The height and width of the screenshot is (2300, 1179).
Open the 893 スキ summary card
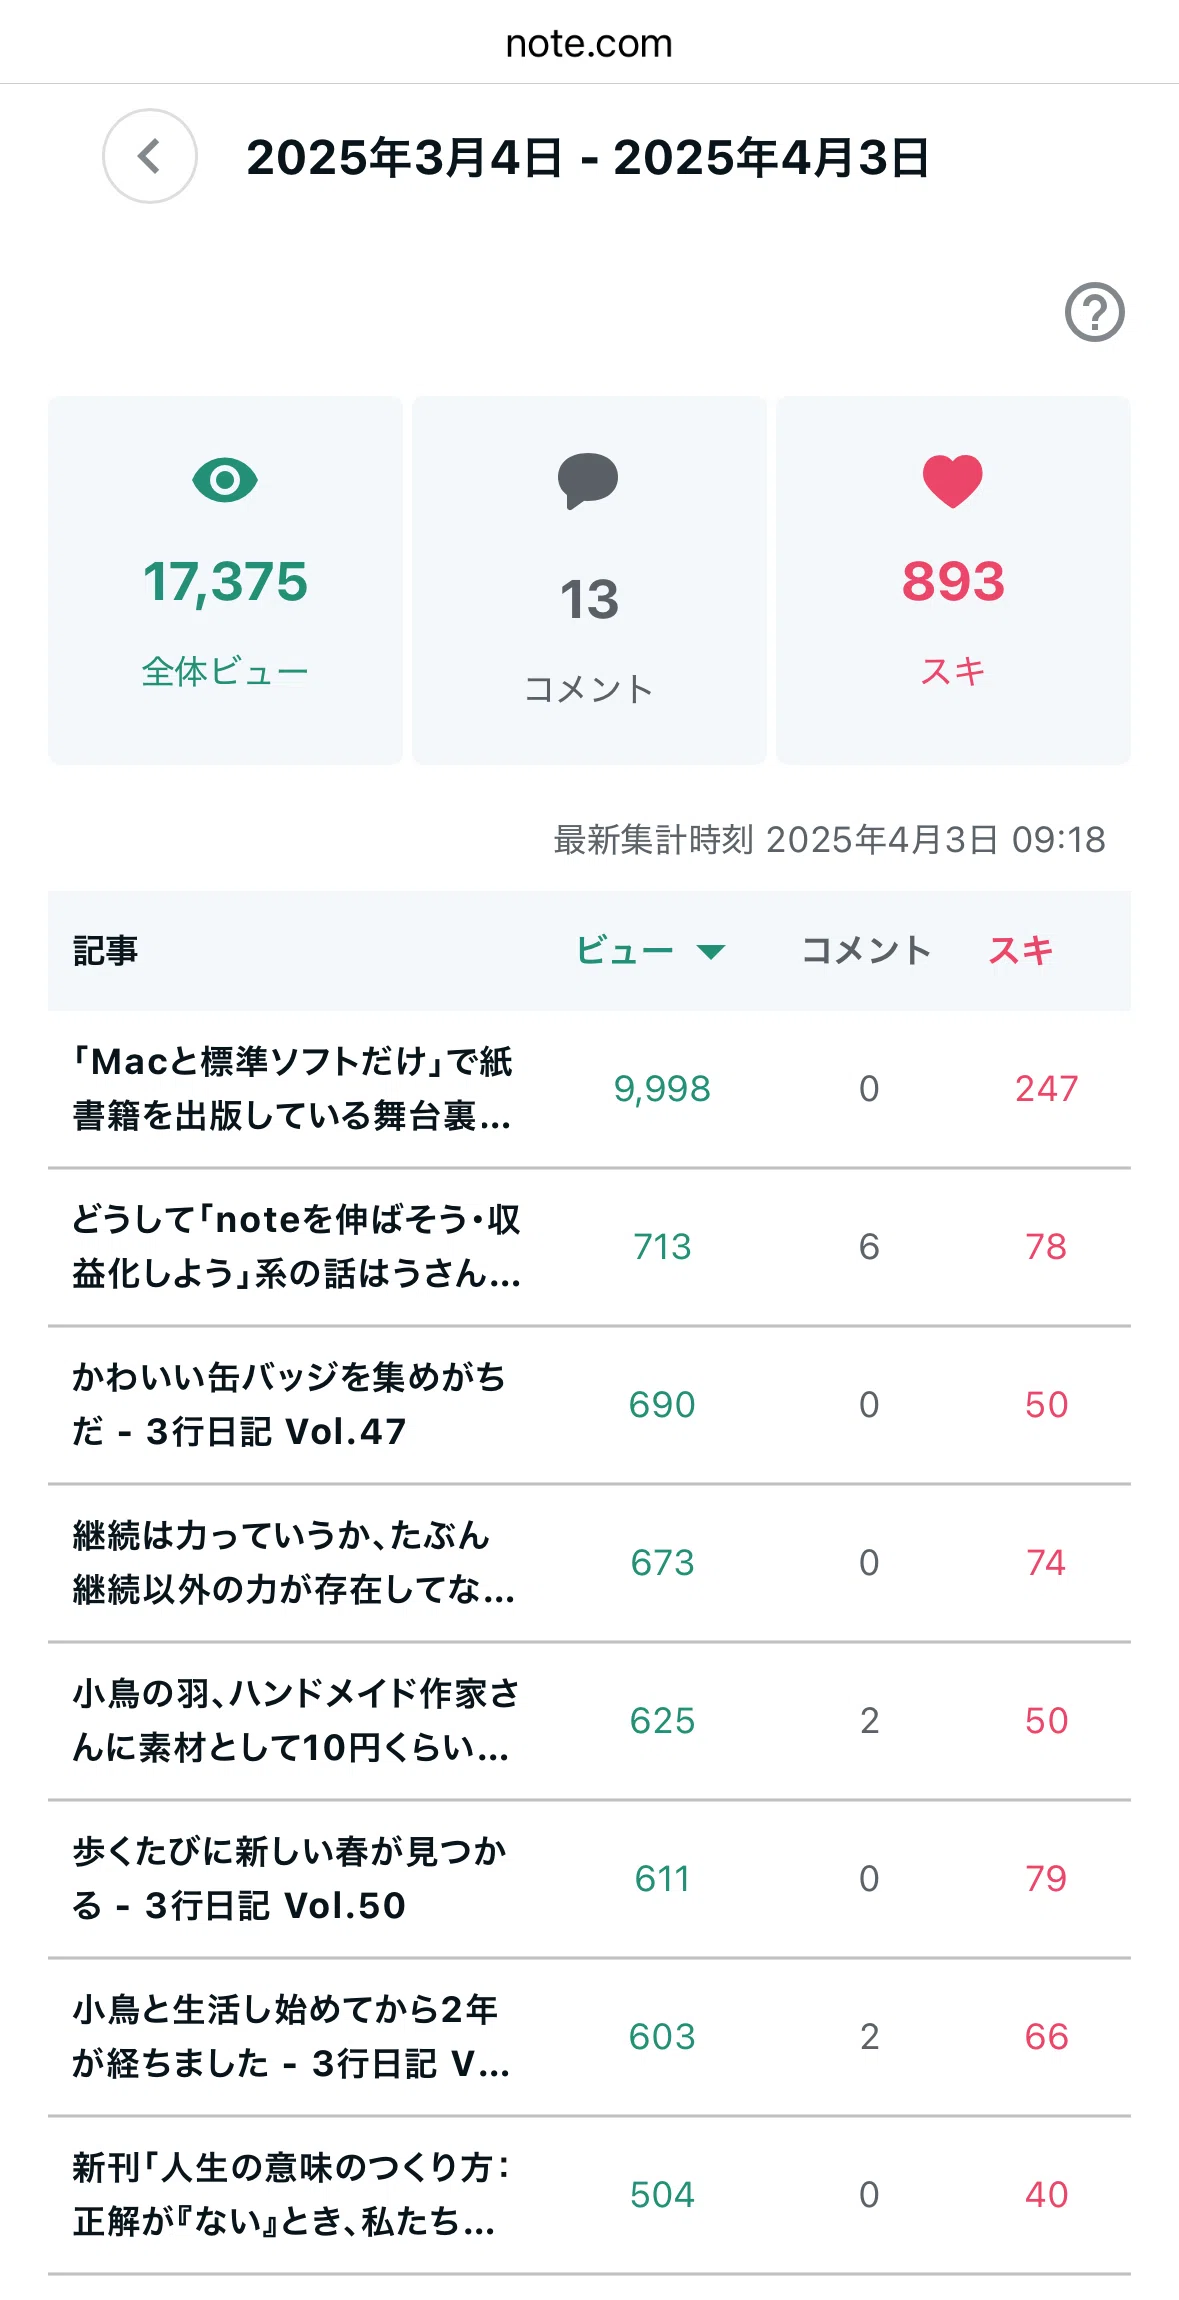click(x=953, y=580)
